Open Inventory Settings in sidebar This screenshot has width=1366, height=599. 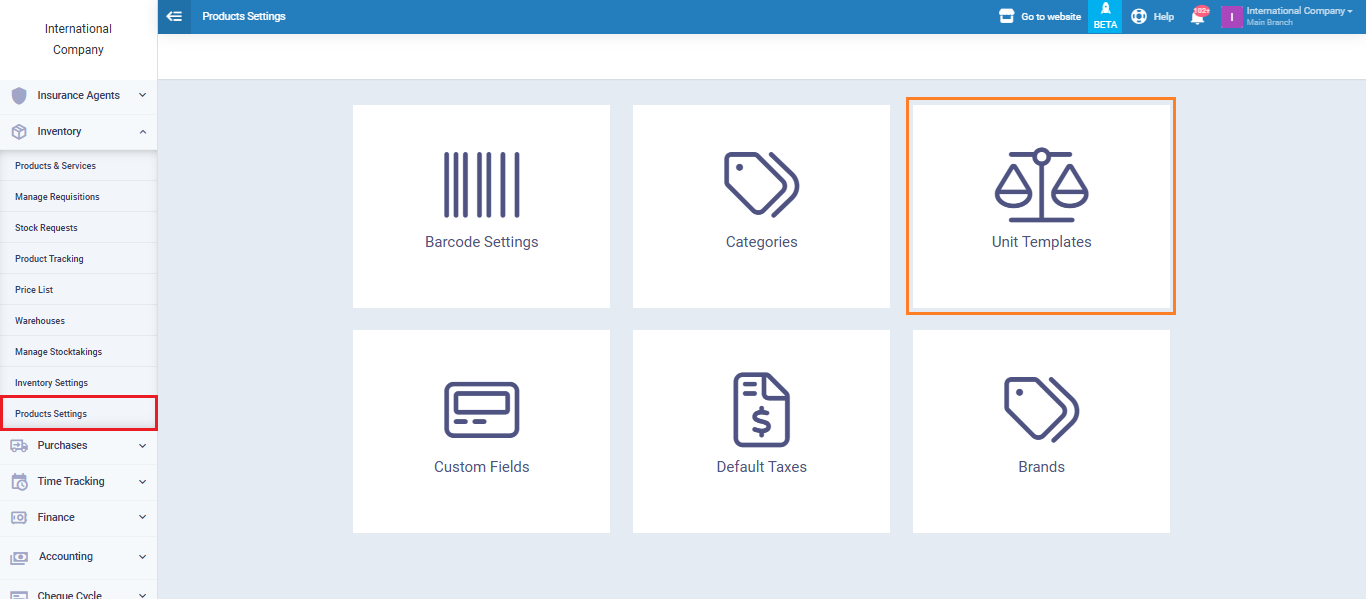coord(51,383)
